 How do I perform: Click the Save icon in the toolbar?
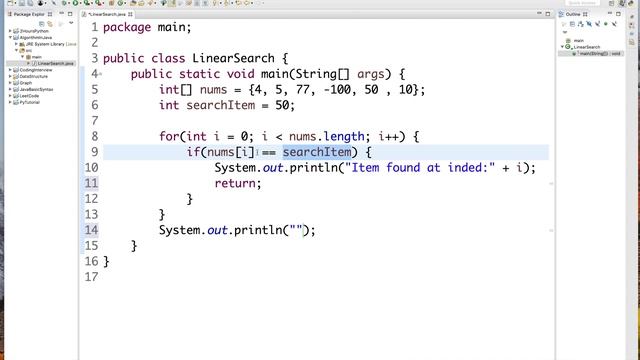pos(22,3)
